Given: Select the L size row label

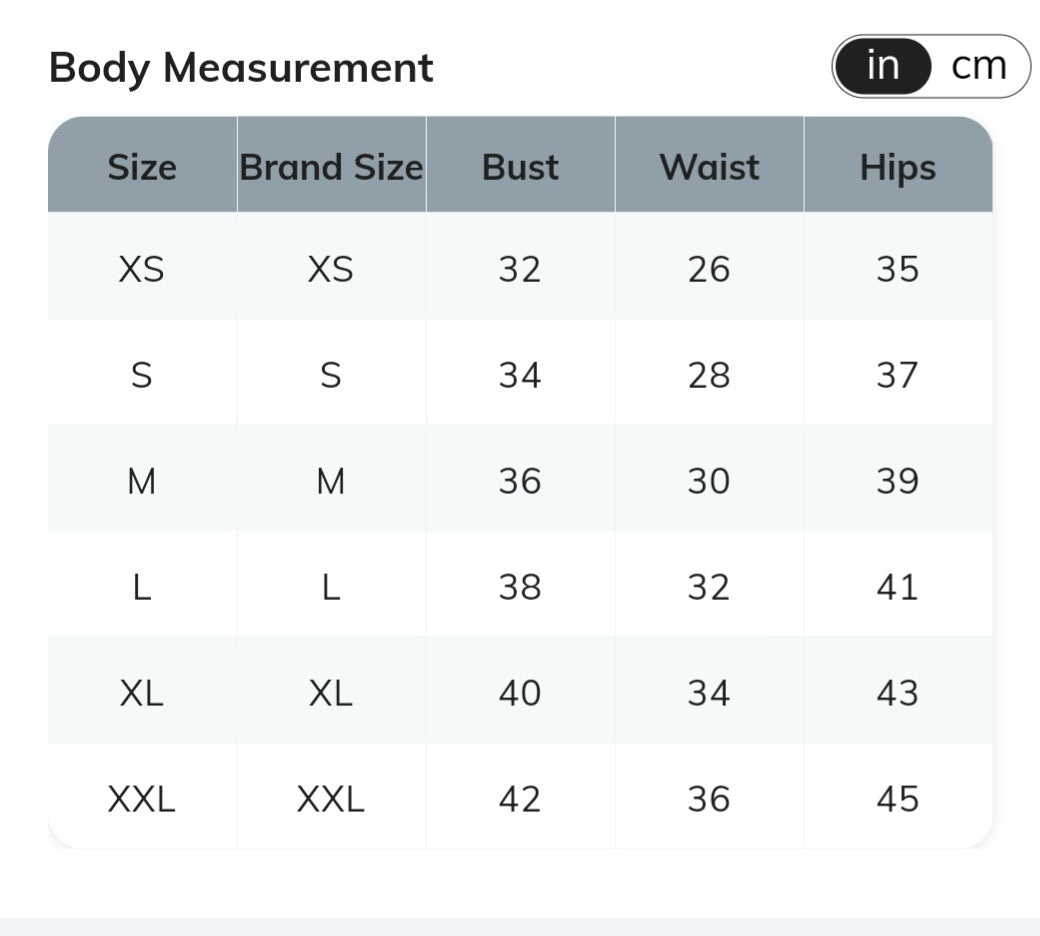Looking at the screenshot, I should pyautogui.click(x=142, y=587).
